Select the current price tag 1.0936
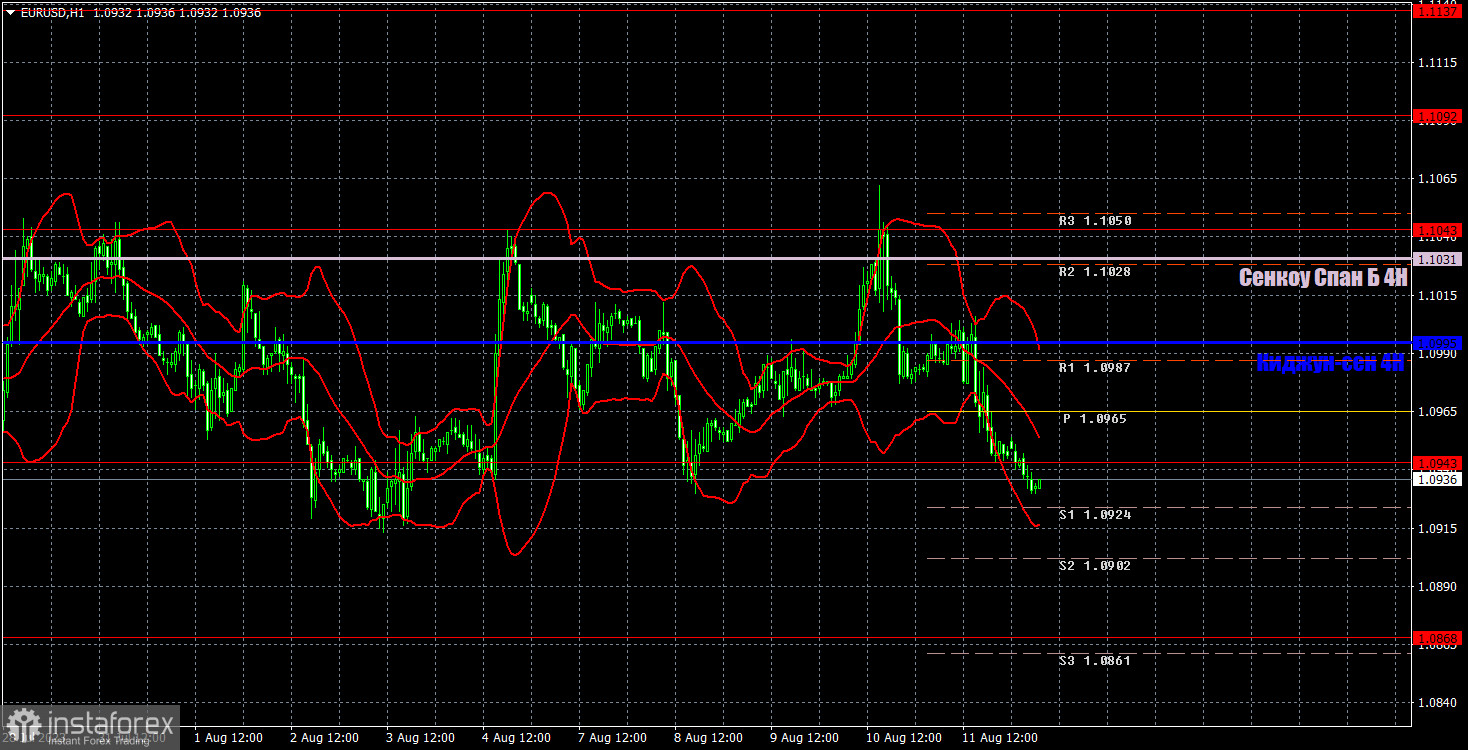Screen dimensions: 1468x750 [1438, 480]
